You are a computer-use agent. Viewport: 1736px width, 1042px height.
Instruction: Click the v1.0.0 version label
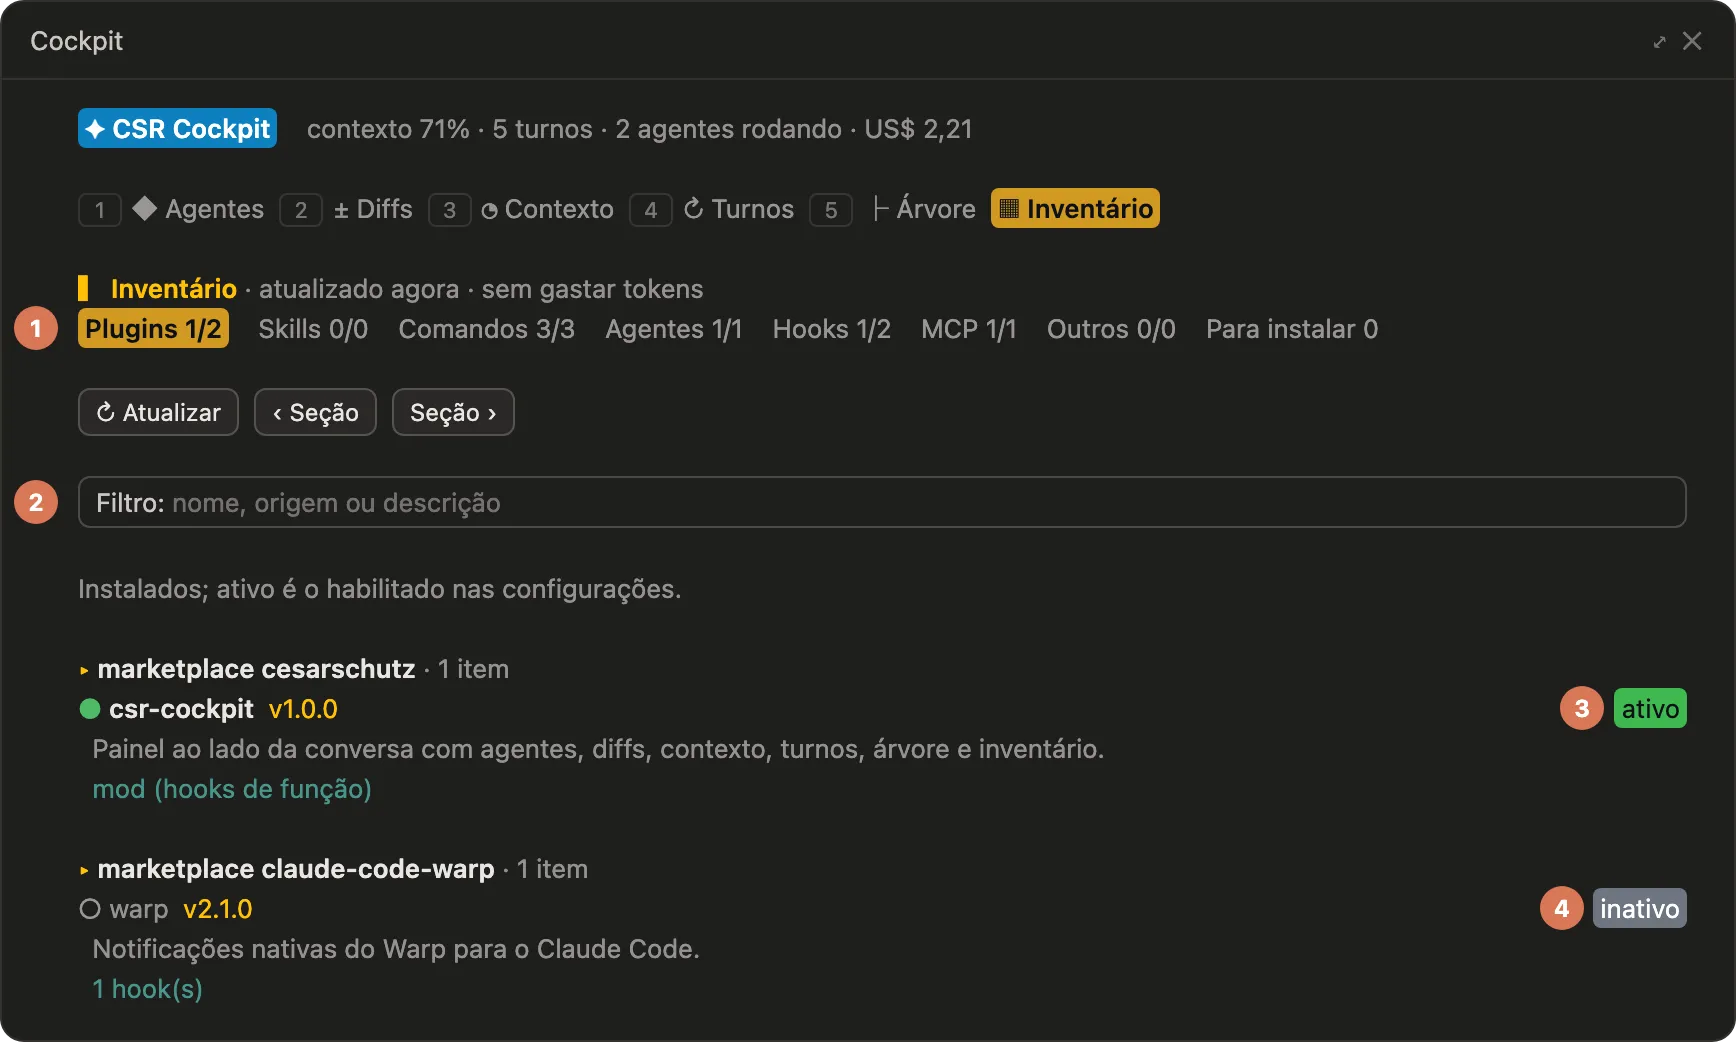point(303,709)
